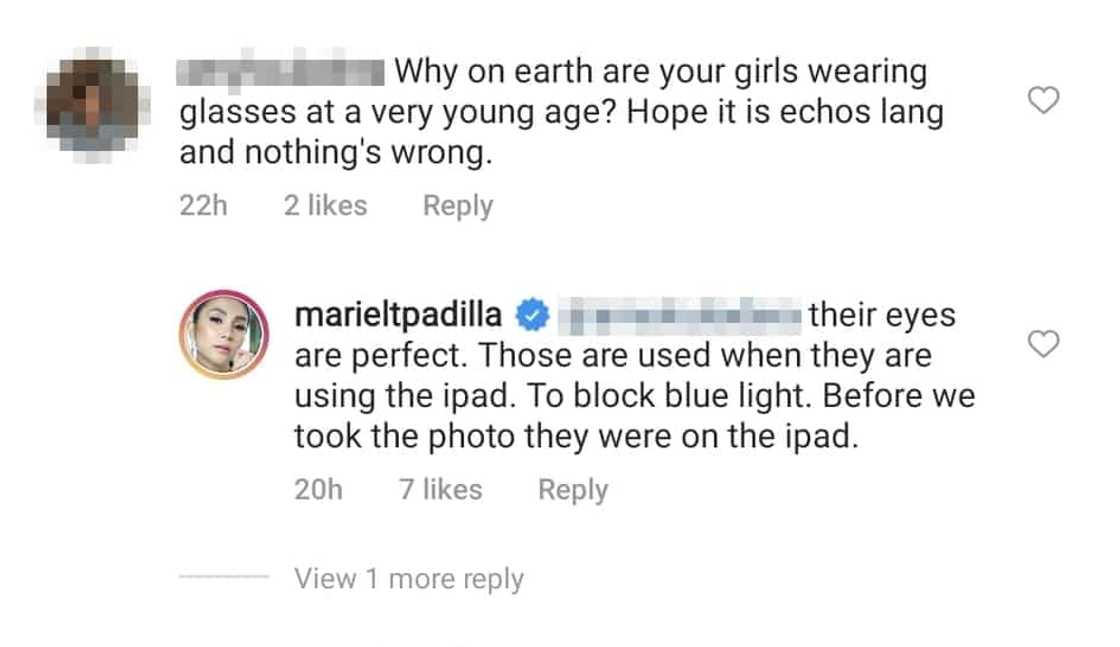The height and width of the screenshot is (647, 1120).
Task: Reply to marieltpadilla's 20h comment
Action: click(572, 490)
